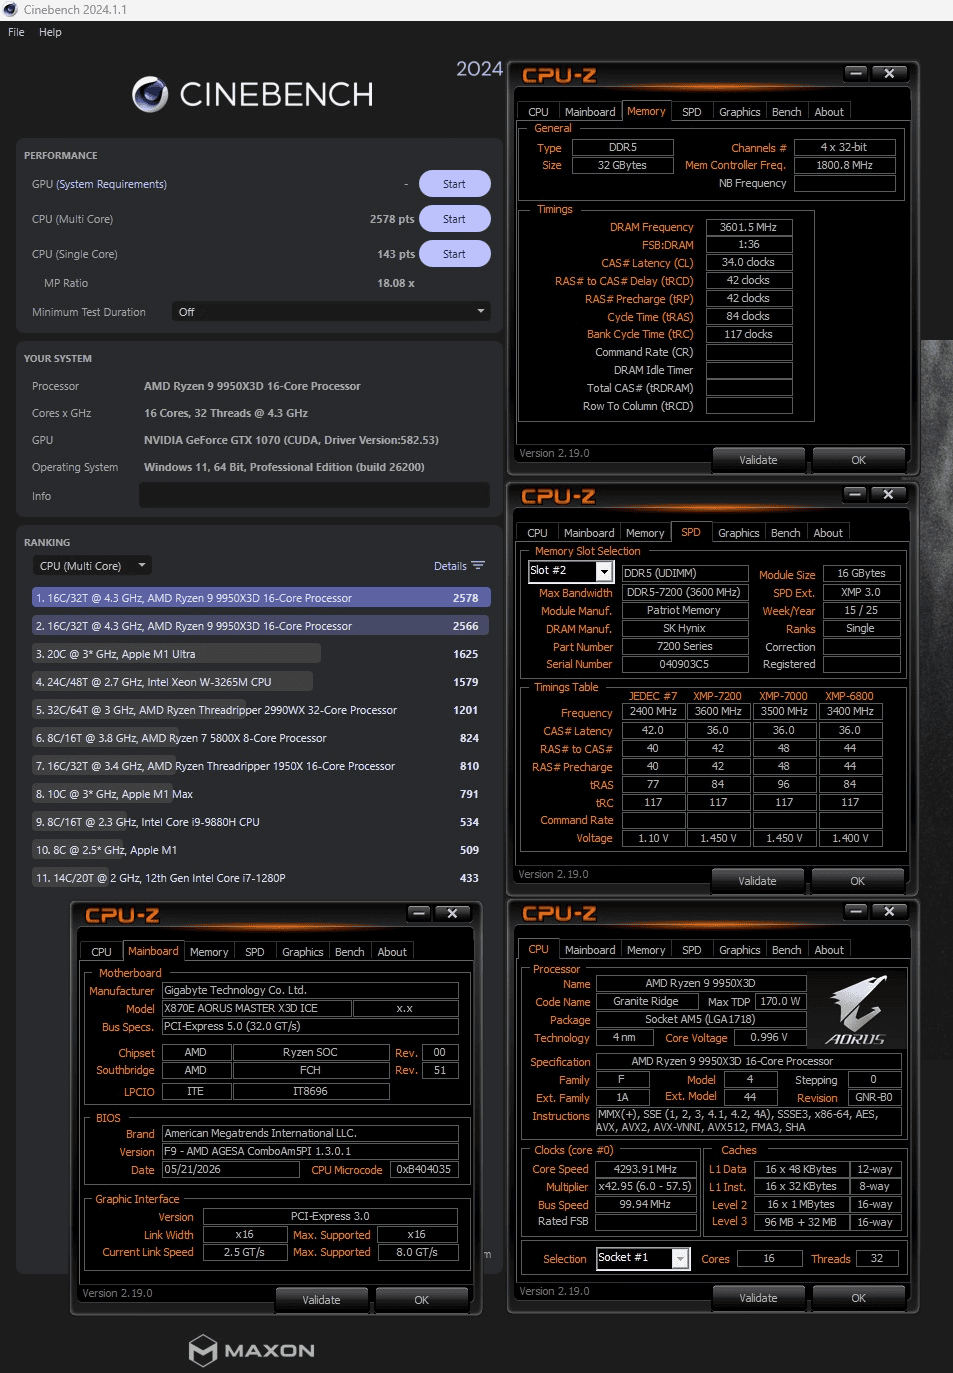
Task: Switch to Mainboard tab in Memory window
Action: [590, 112]
